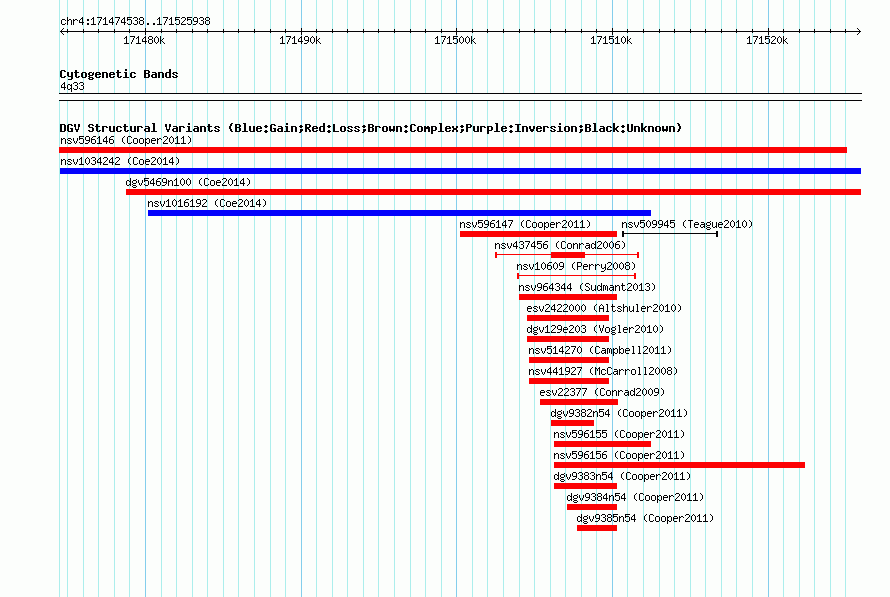
Task: Click the 171510k ruler tick label
Action: [611, 41]
